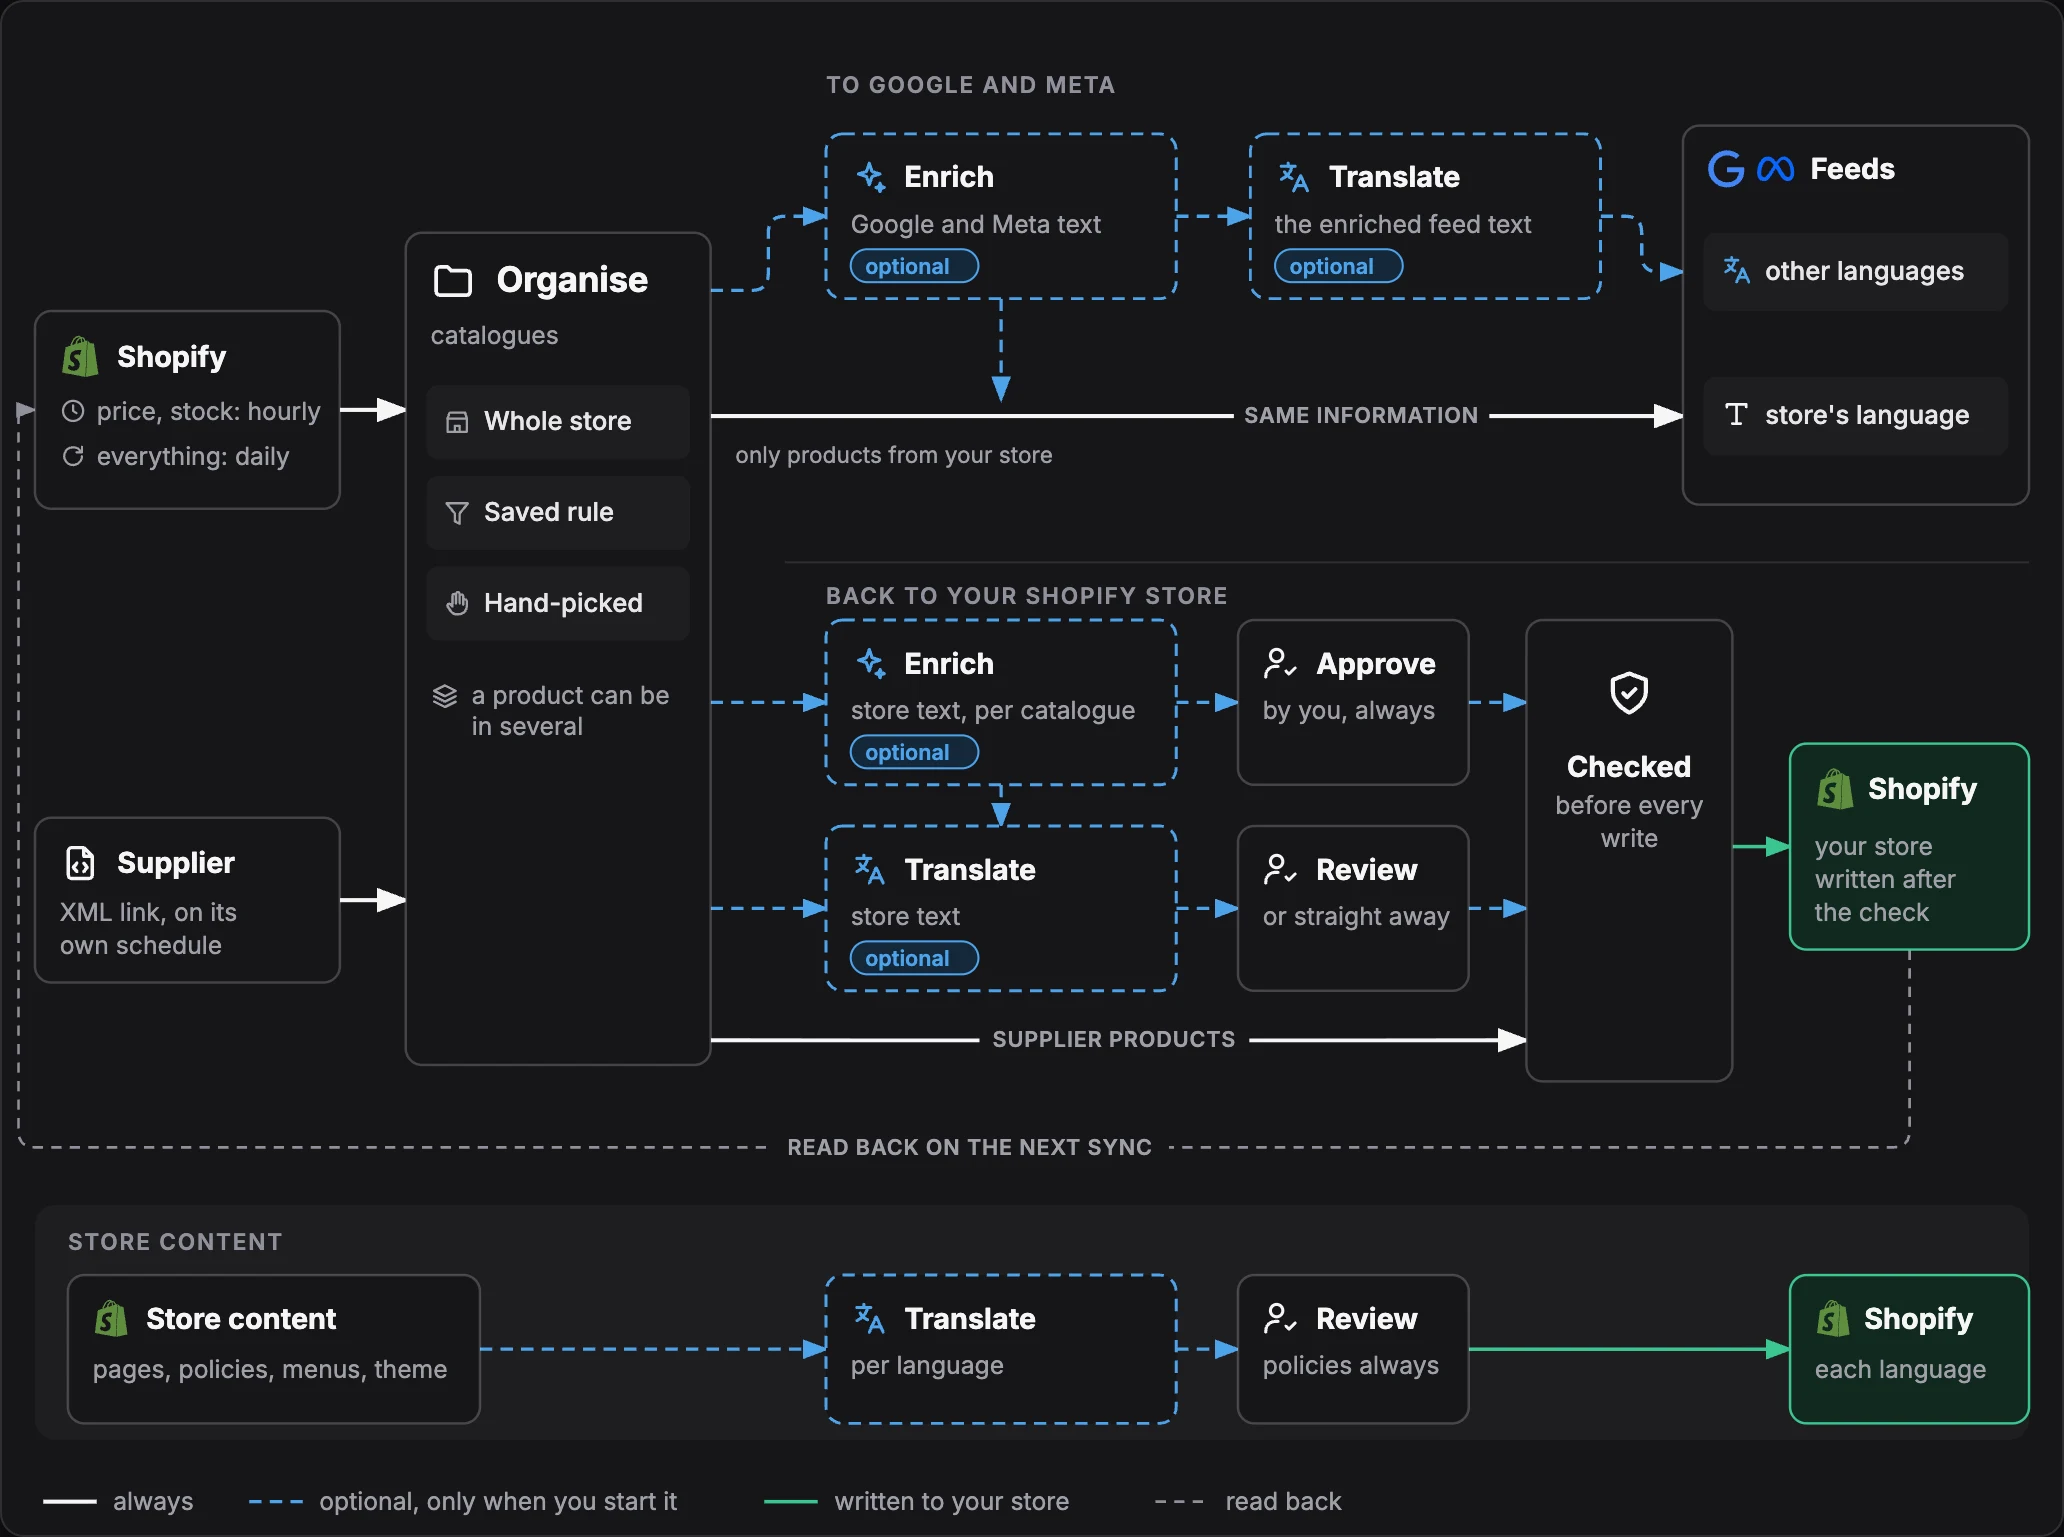Screen dimensions: 2064x1537
Task: Click the XML file icon in Supplier card
Action: point(80,862)
